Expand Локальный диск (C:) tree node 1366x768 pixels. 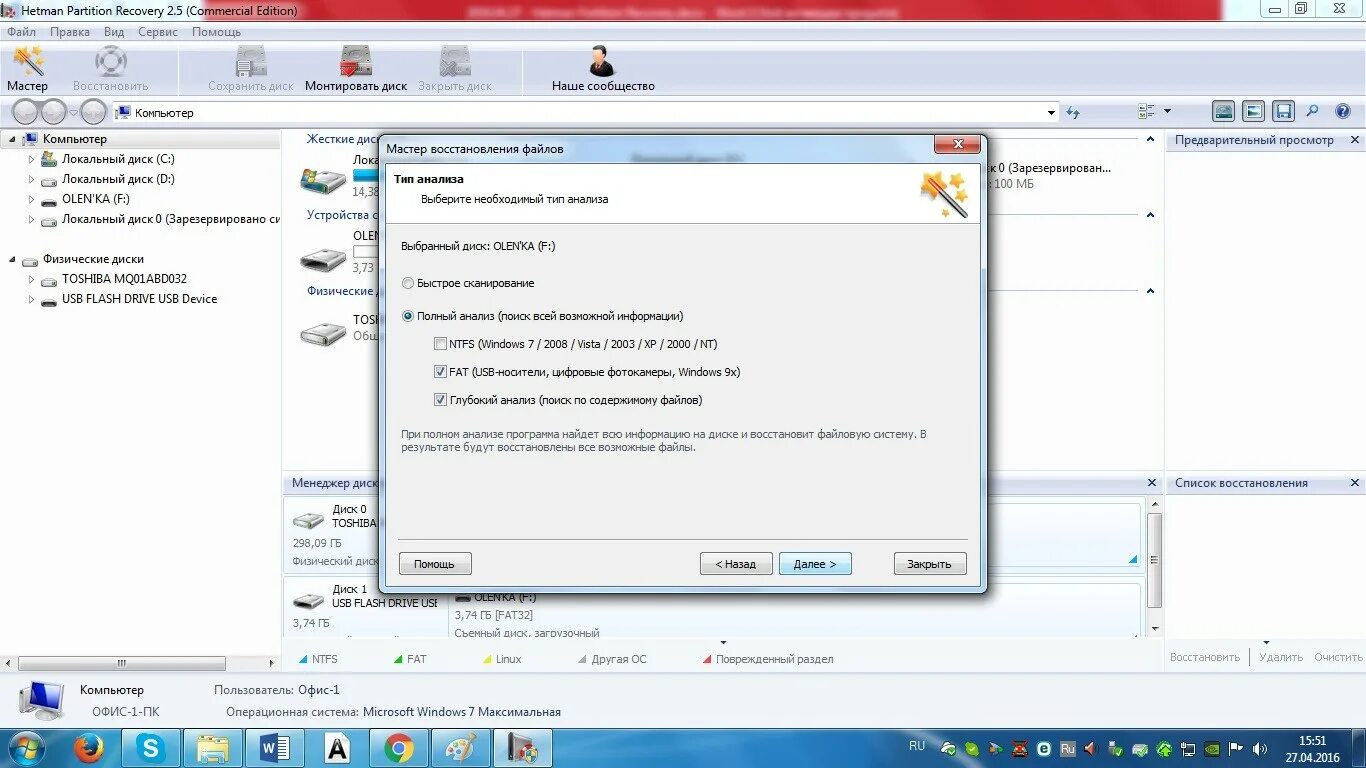[x=31, y=159]
